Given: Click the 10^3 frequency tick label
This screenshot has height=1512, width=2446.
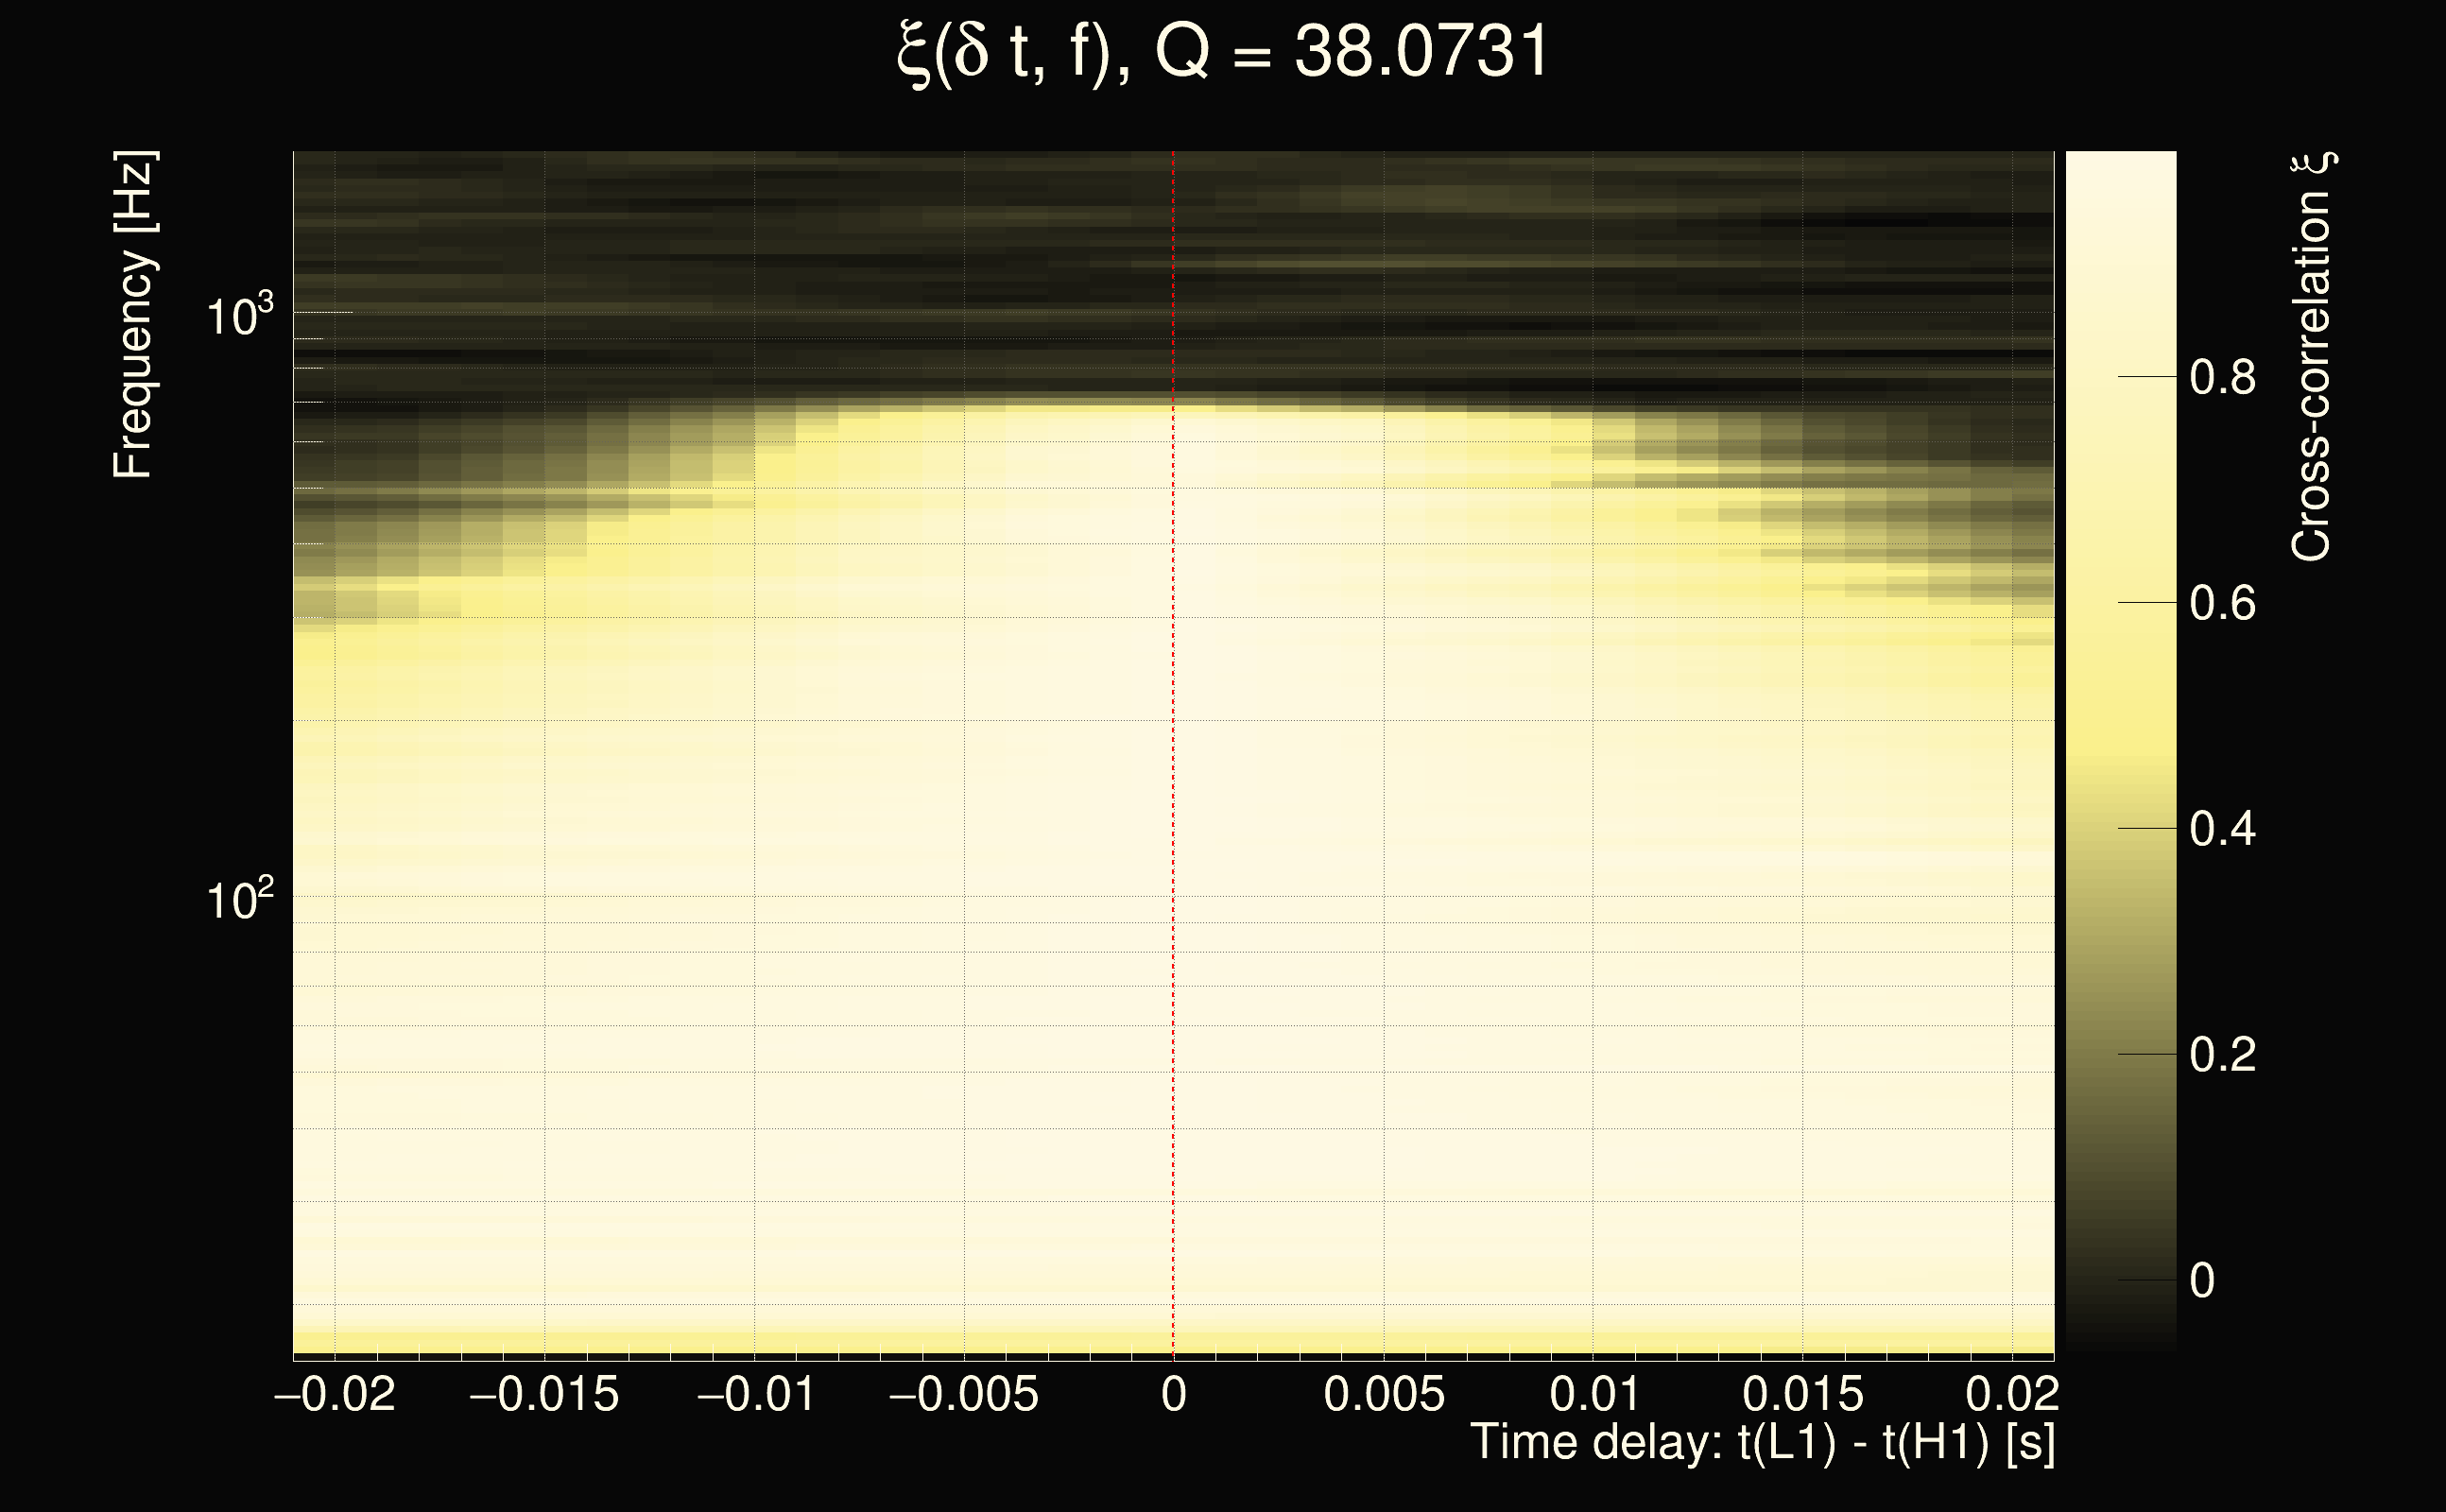Looking at the screenshot, I should click(239, 317).
